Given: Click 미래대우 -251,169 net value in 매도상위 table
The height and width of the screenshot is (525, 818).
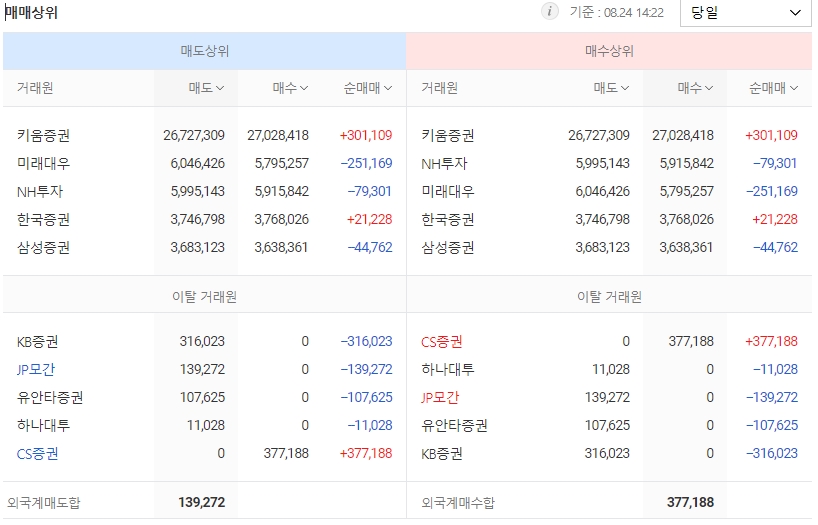Looking at the screenshot, I should click(x=366, y=163).
